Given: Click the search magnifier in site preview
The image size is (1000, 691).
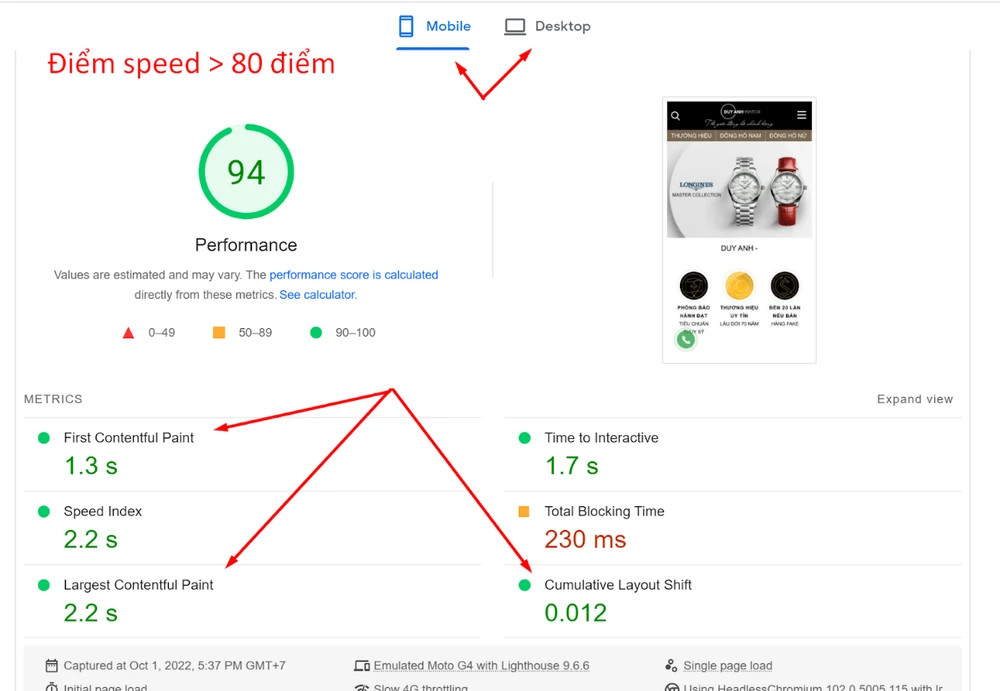Looking at the screenshot, I should [x=676, y=116].
